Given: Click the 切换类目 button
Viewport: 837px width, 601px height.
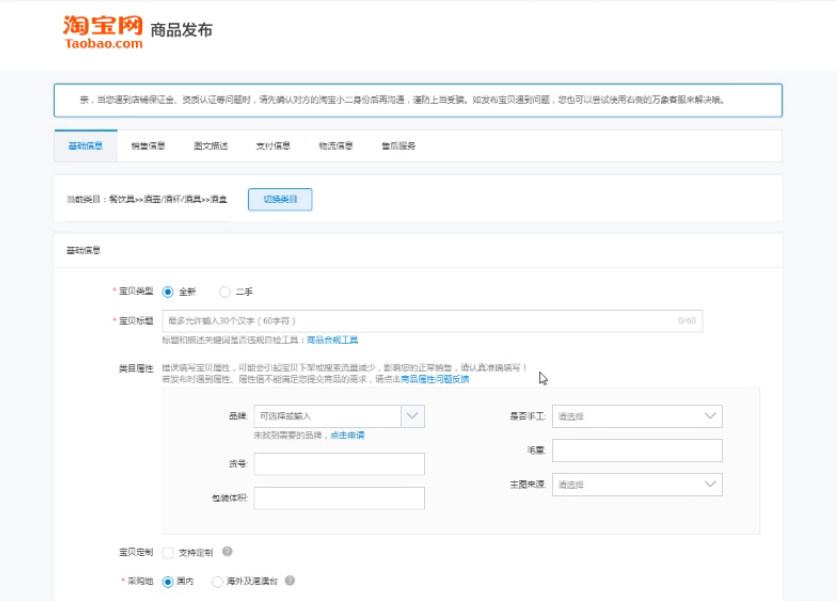Looking at the screenshot, I should coord(280,199).
